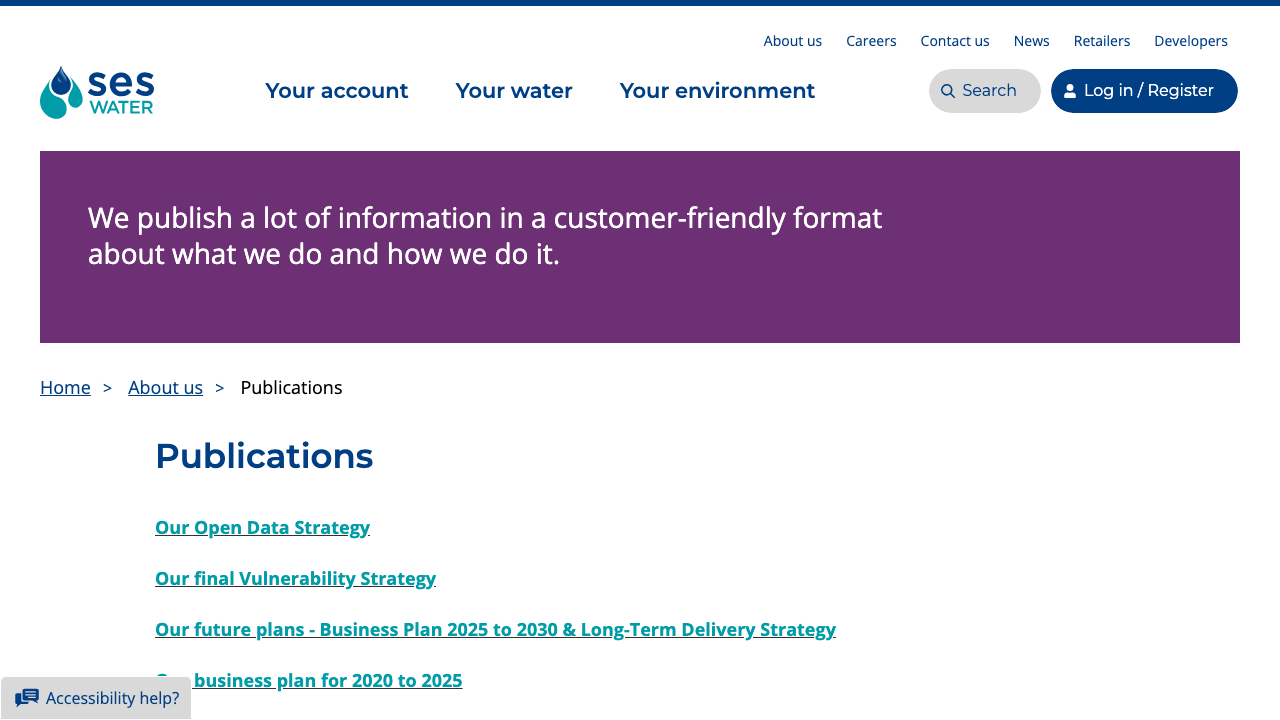Viewport: 1280px width, 720px height.
Task: Click the Log in / Register button
Action: tap(1143, 90)
